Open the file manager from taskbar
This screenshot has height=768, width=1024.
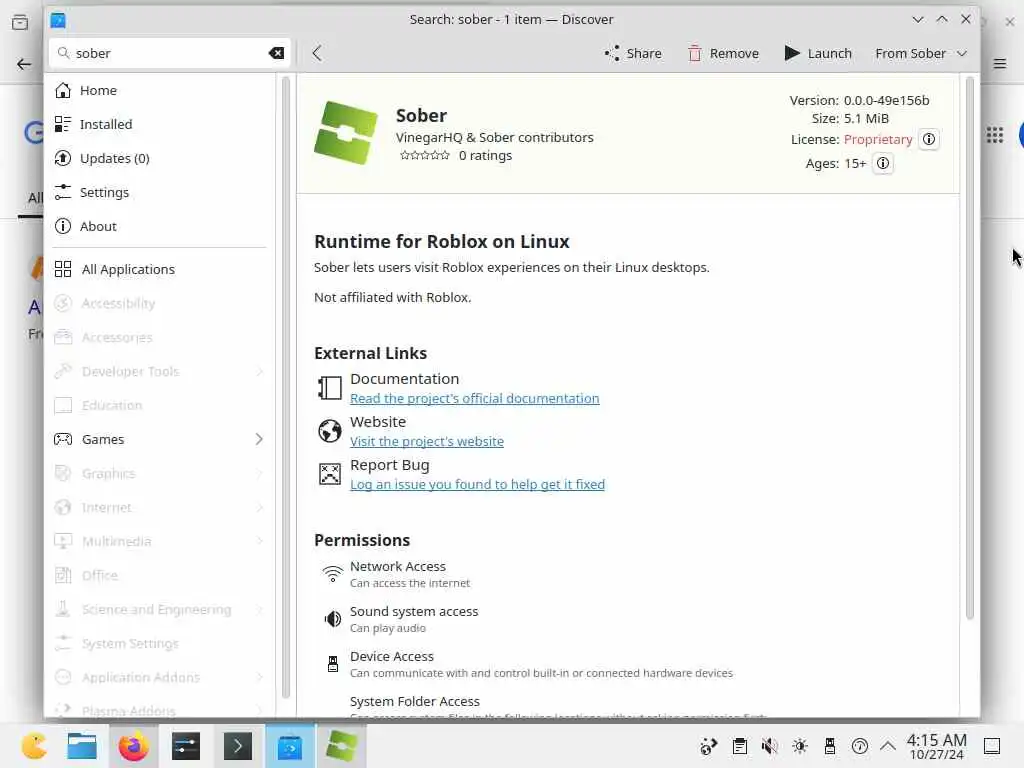(x=82, y=746)
